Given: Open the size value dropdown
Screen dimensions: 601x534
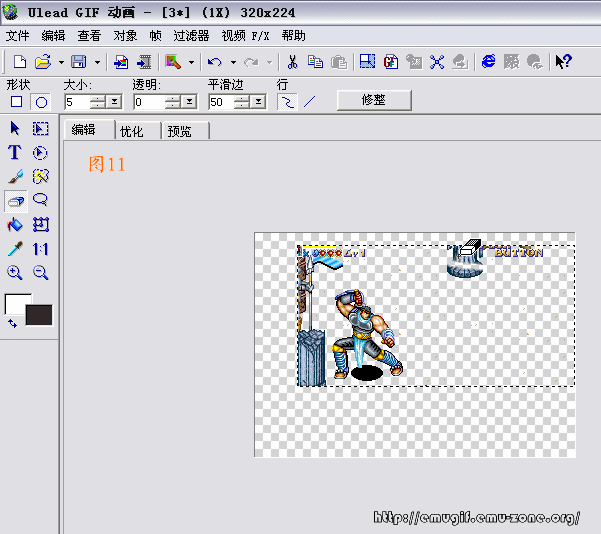Looking at the screenshot, I should tap(114, 102).
